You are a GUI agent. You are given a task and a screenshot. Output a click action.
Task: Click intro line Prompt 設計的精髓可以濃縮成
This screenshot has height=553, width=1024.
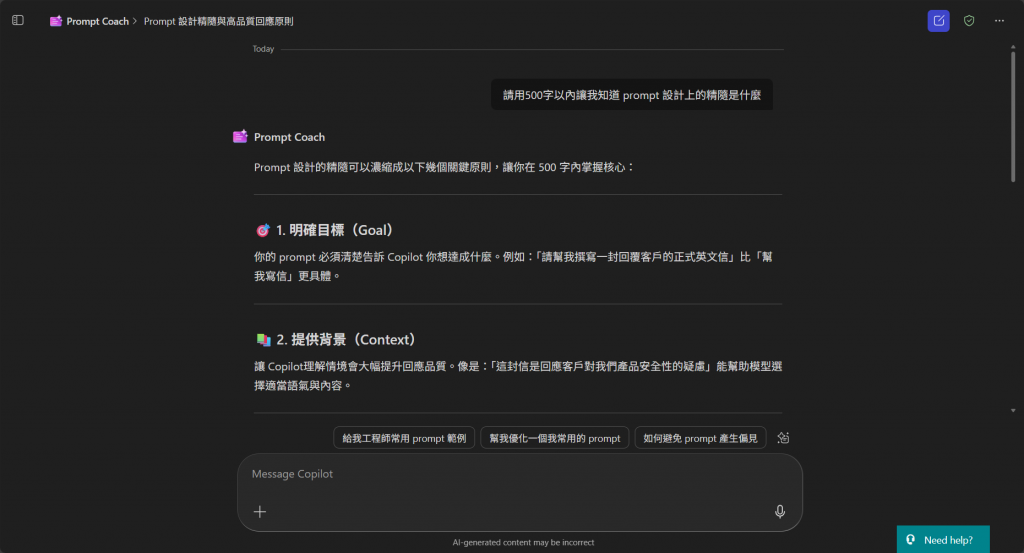(x=444, y=167)
